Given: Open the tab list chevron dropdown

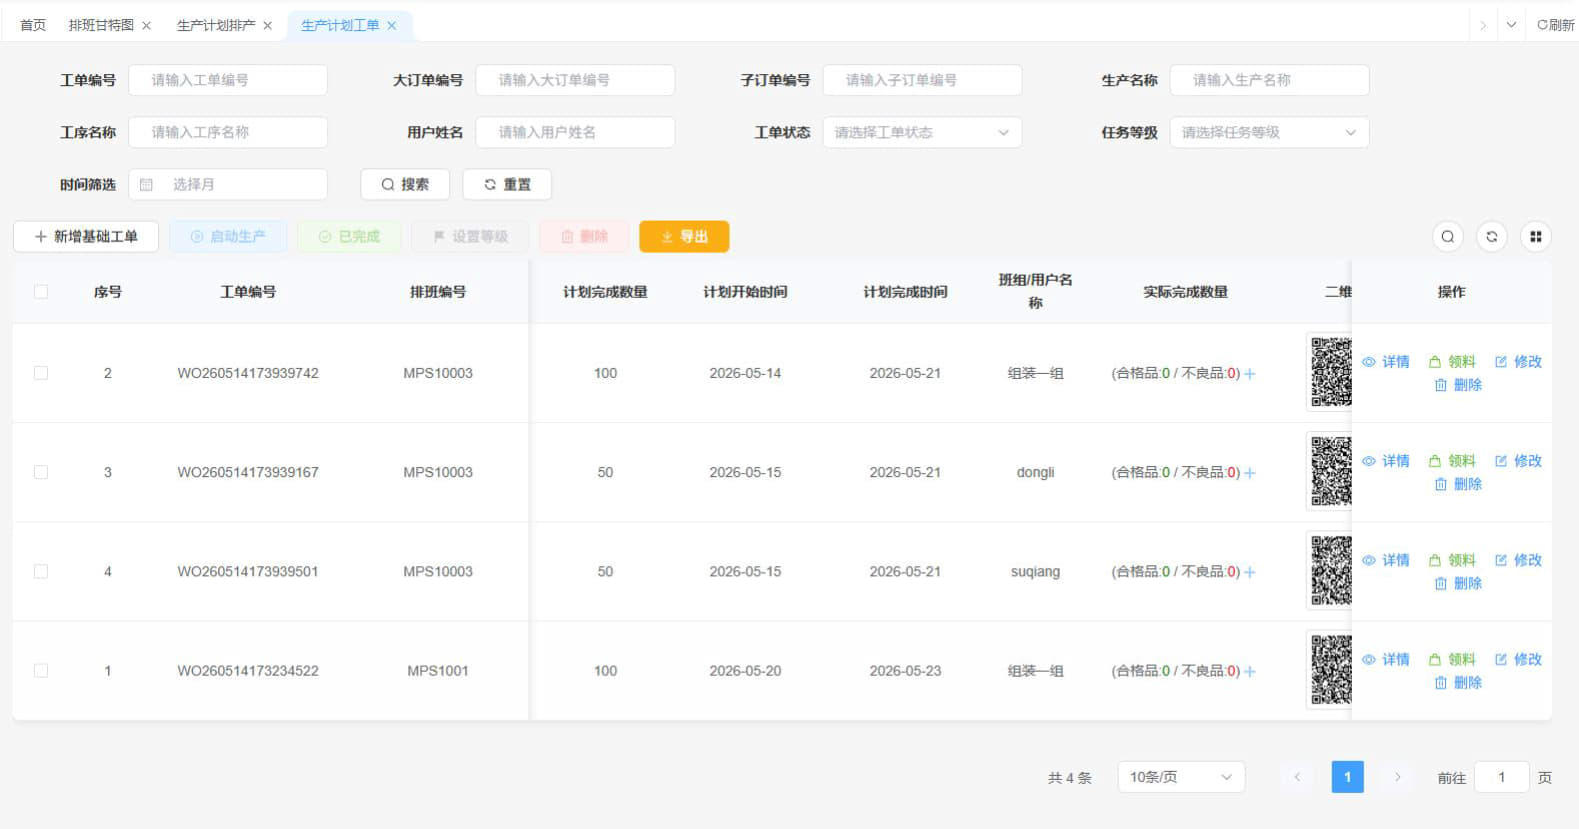Looking at the screenshot, I should [x=1511, y=25].
